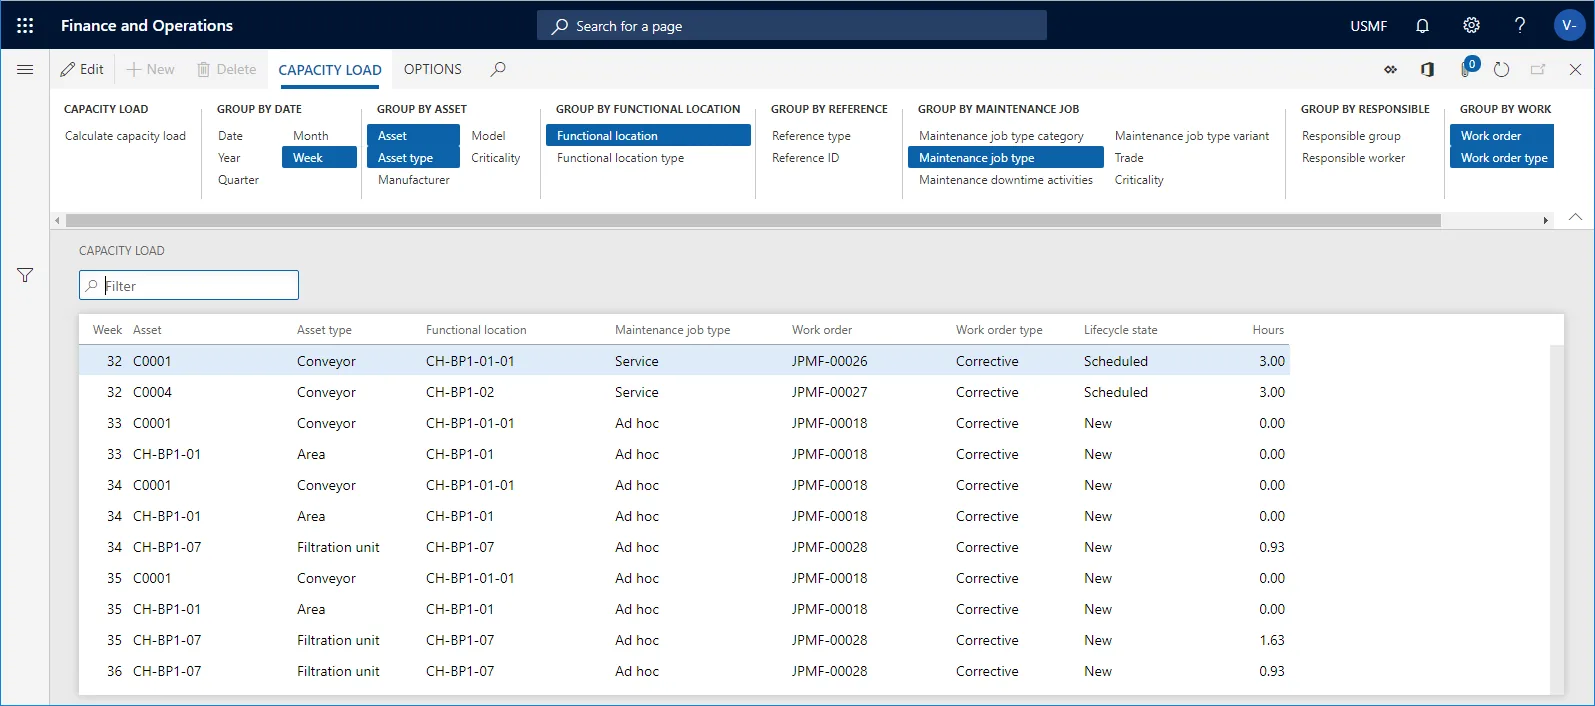Open the Work order type column header
The width and height of the screenshot is (1595, 706).
coord(999,330)
